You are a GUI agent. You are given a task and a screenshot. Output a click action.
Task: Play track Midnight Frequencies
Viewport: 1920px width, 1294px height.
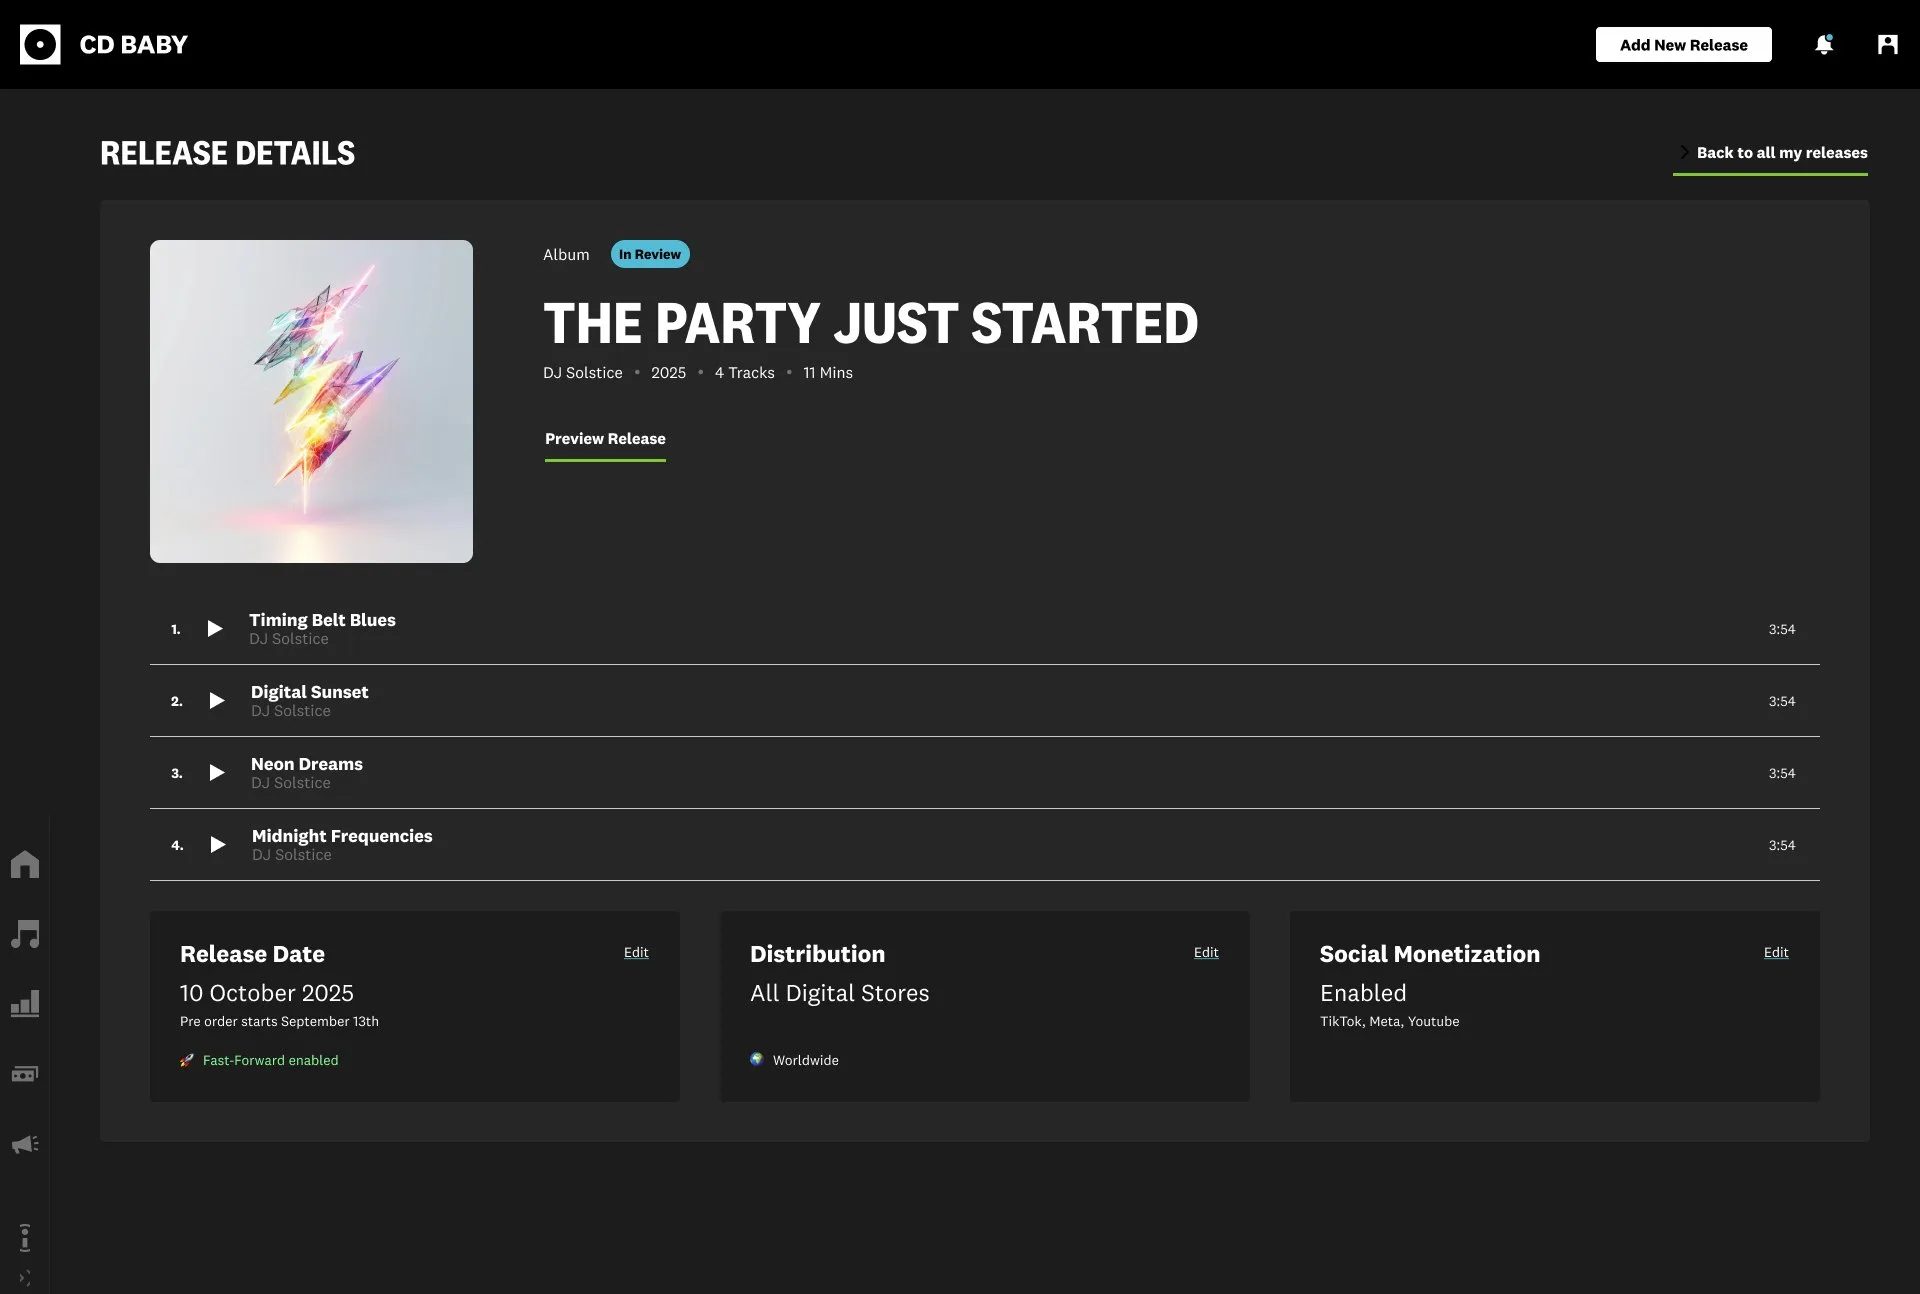coord(217,844)
